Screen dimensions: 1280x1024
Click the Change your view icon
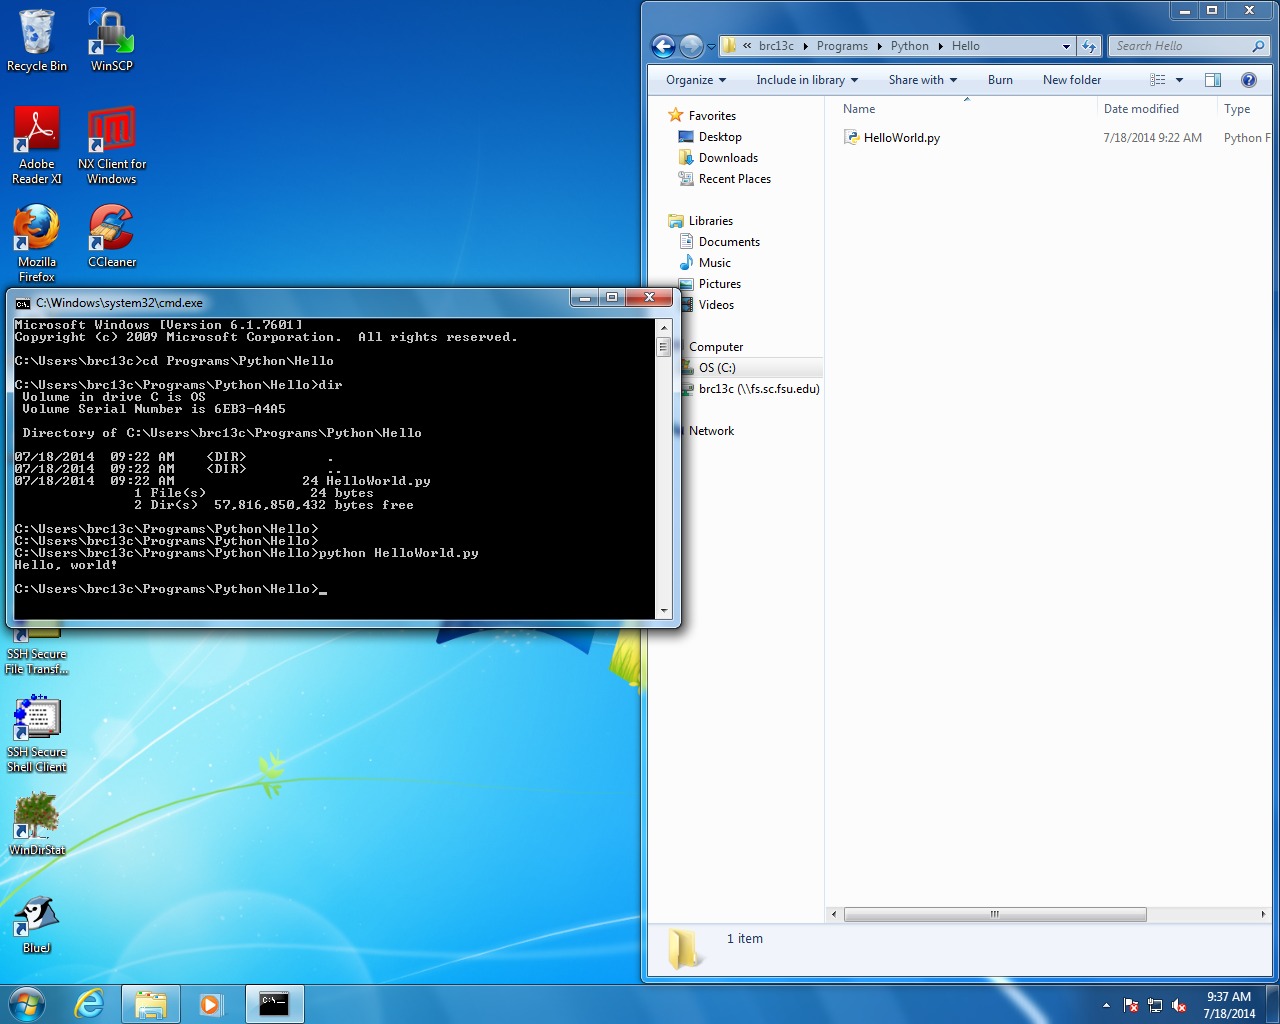click(x=1158, y=80)
